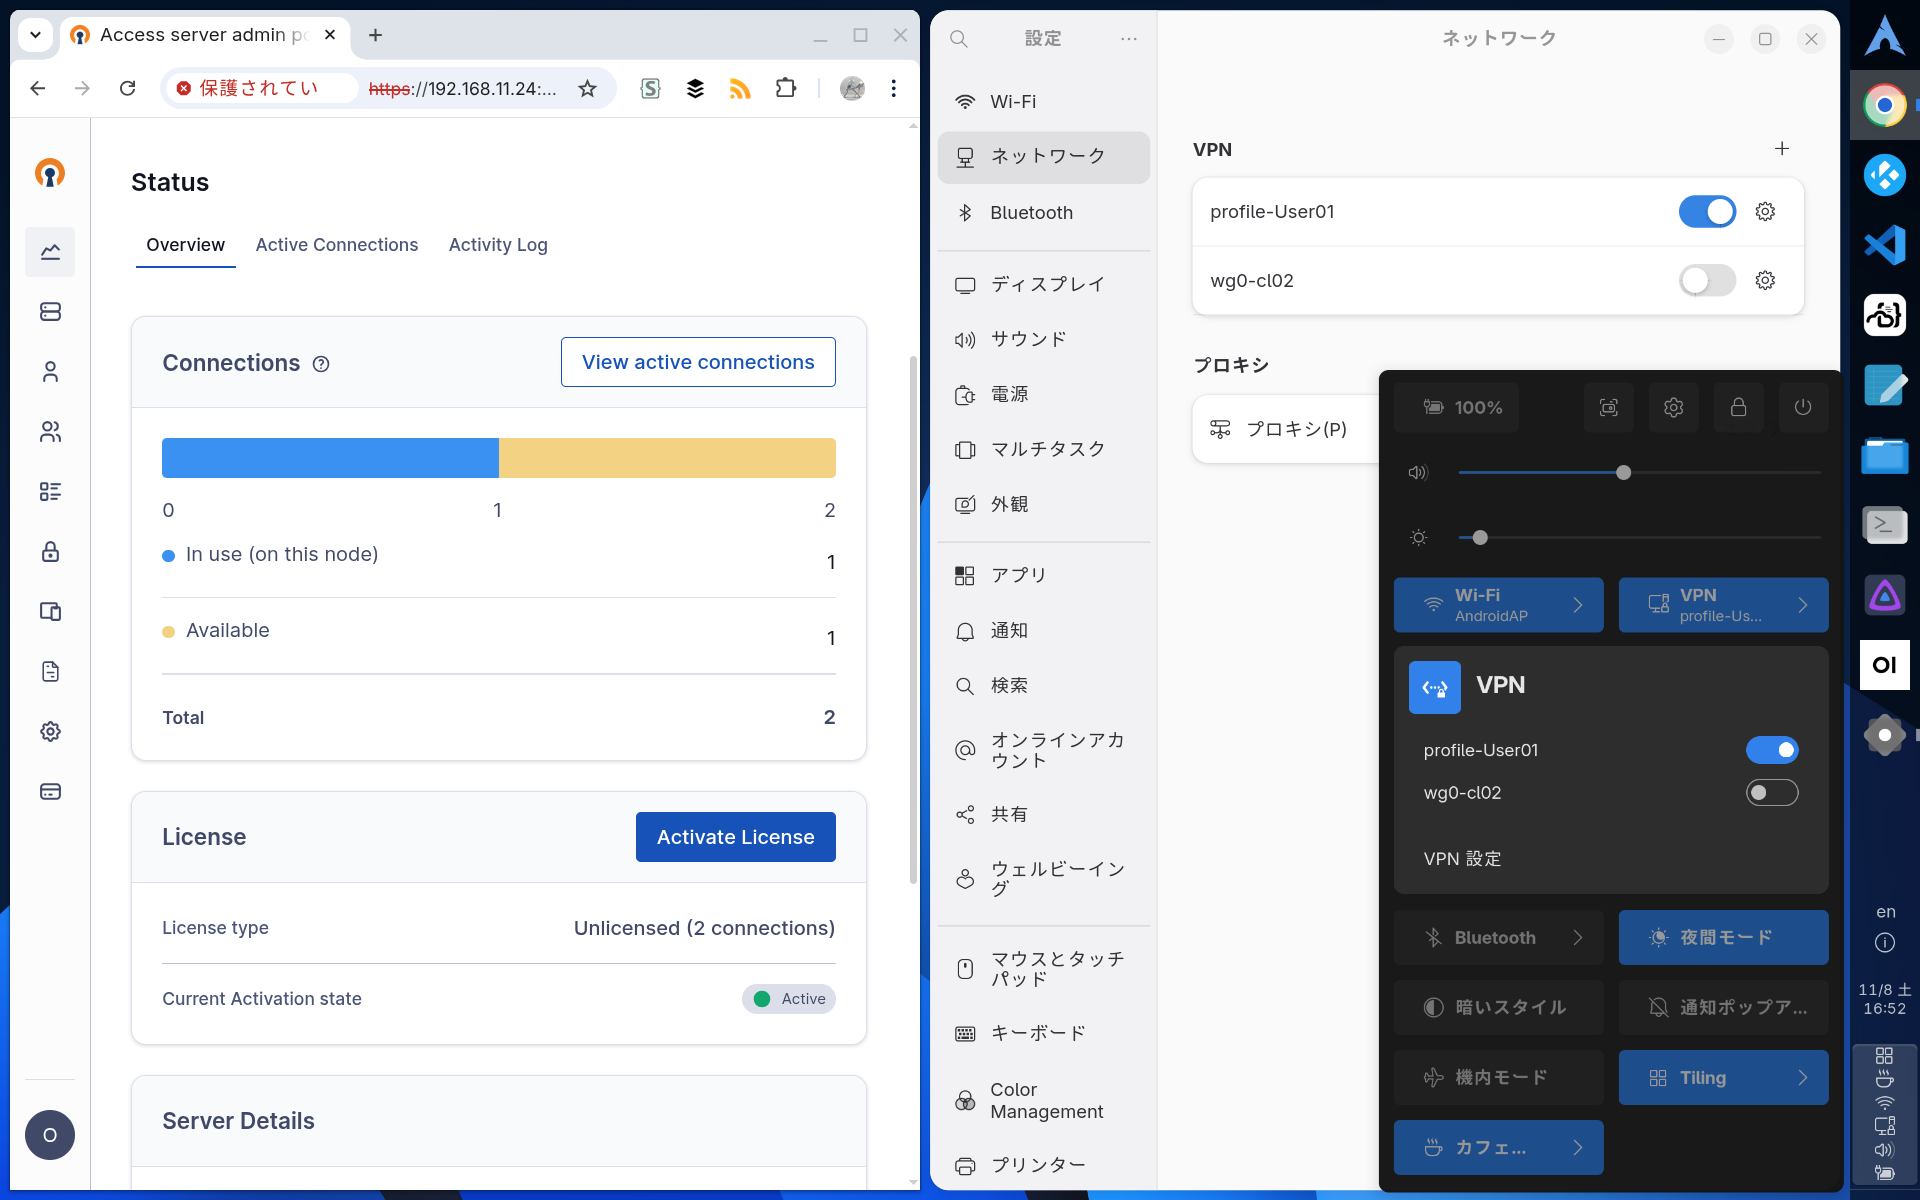Turn off the 夜間モード quick toggle
The height and width of the screenshot is (1200, 1920).
tap(1723, 937)
